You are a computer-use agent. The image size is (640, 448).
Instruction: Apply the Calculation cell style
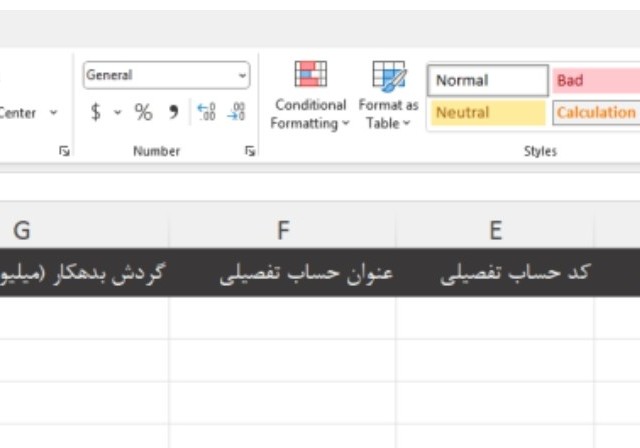click(596, 113)
